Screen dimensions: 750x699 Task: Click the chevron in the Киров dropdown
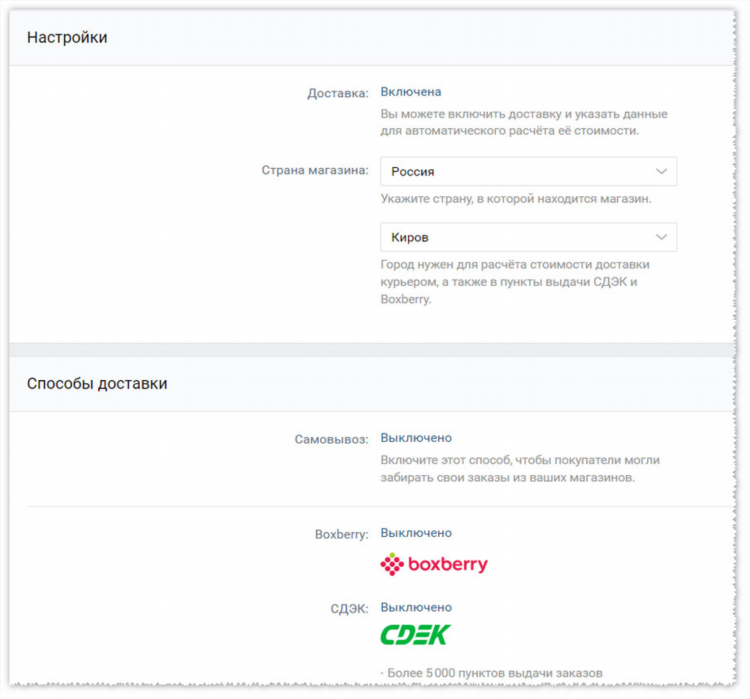(661, 237)
